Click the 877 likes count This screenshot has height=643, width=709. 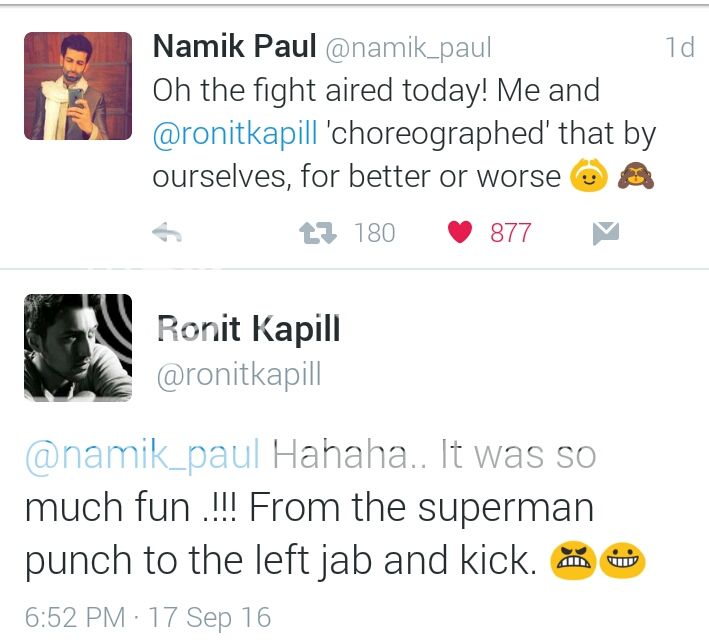click(510, 234)
